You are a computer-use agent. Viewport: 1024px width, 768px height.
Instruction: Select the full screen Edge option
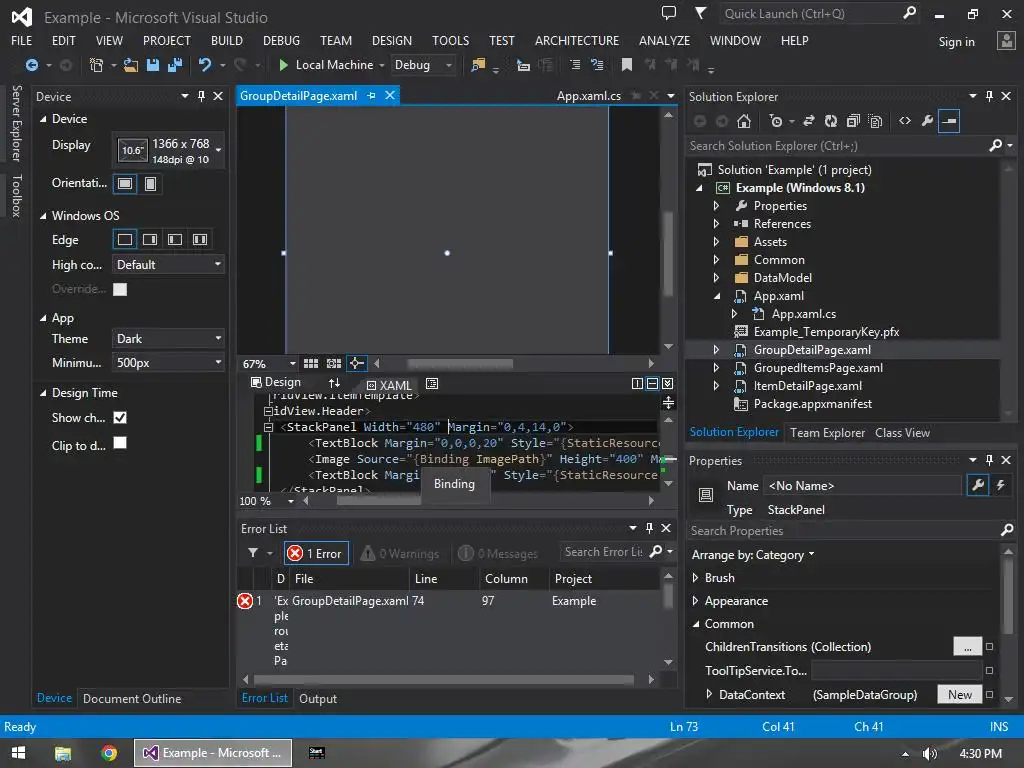coord(125,240)
